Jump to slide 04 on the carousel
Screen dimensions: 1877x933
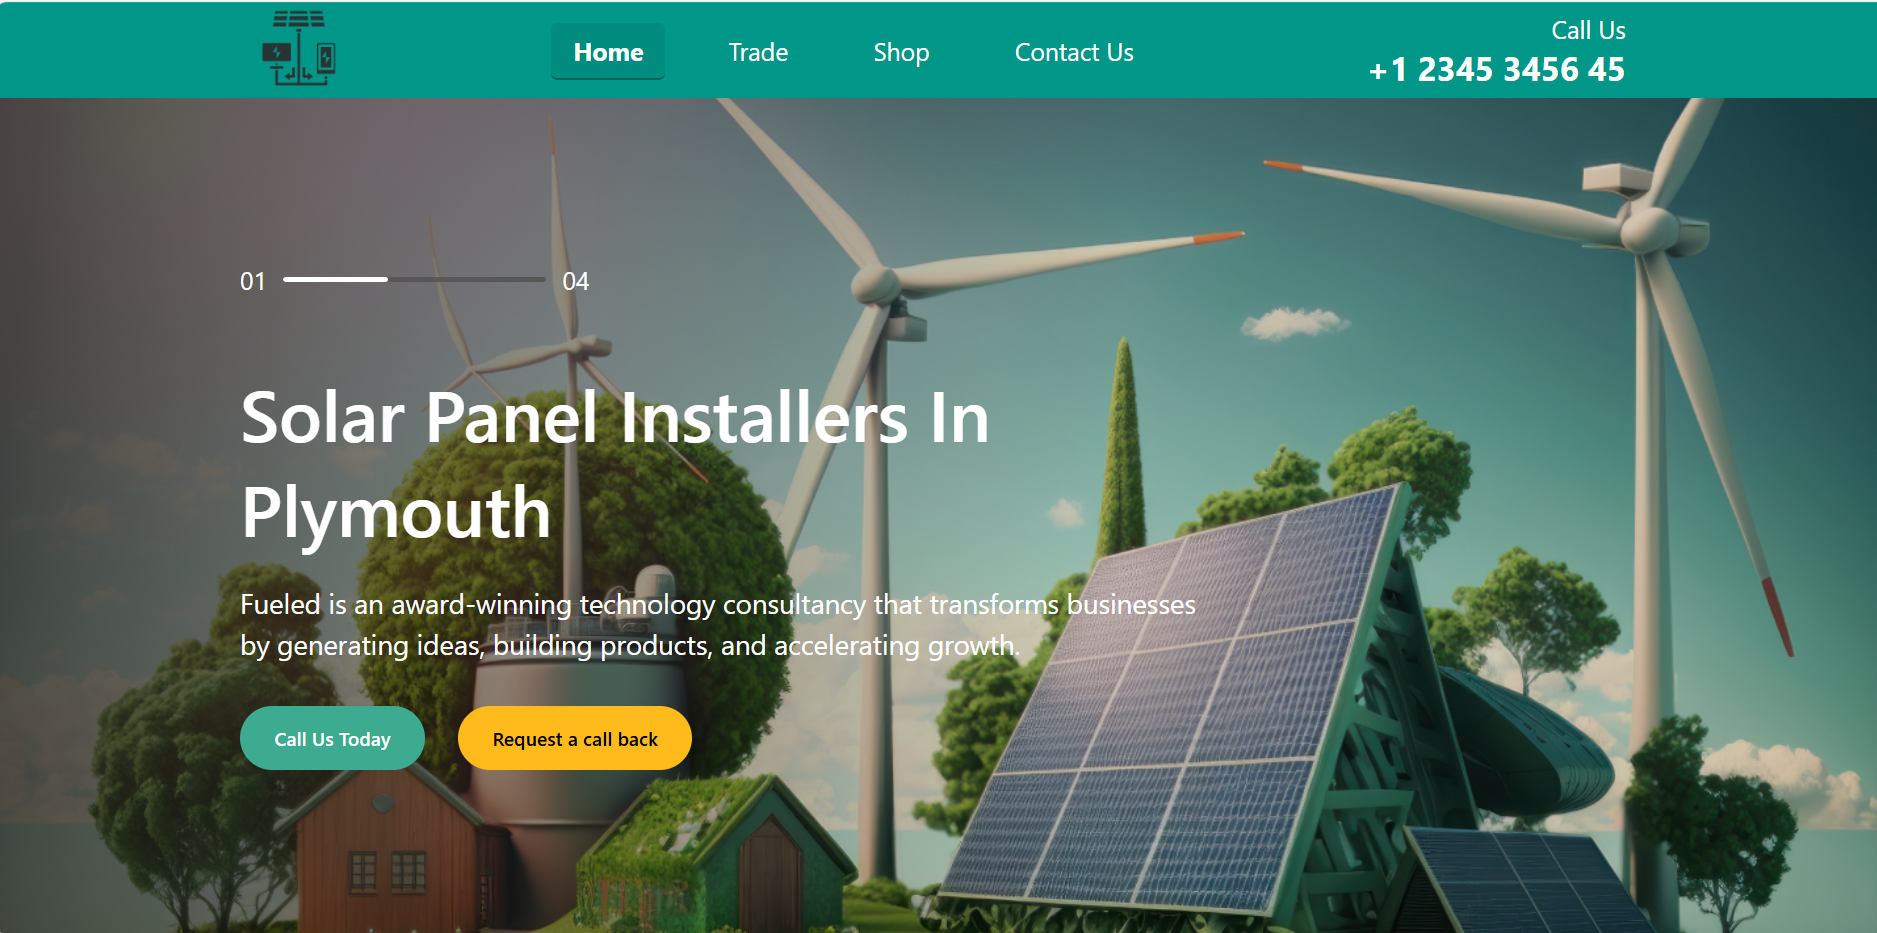[576, 281]
